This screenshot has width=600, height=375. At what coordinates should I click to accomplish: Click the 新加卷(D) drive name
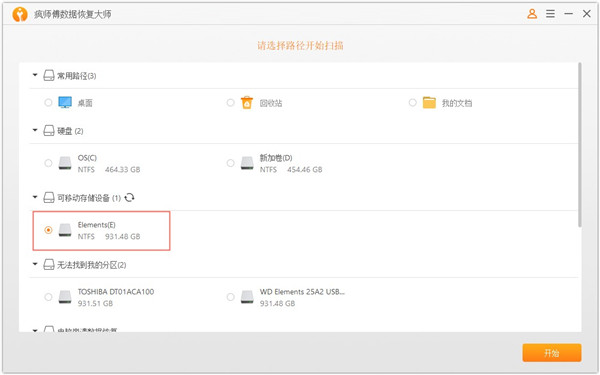tap(276, 158)
